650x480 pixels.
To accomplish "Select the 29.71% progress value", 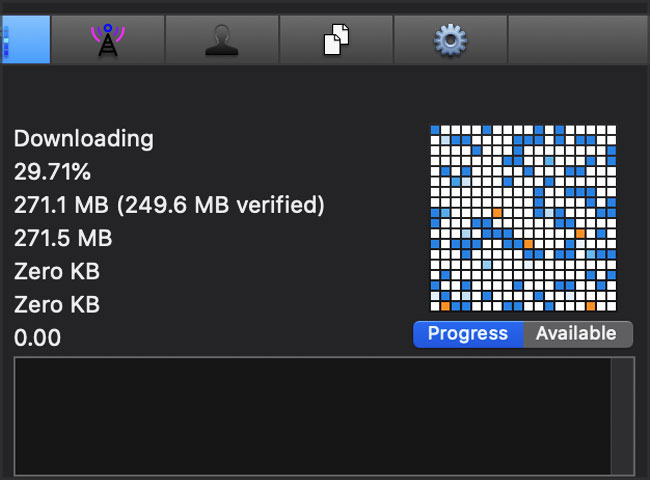I will tap(52, 172).
